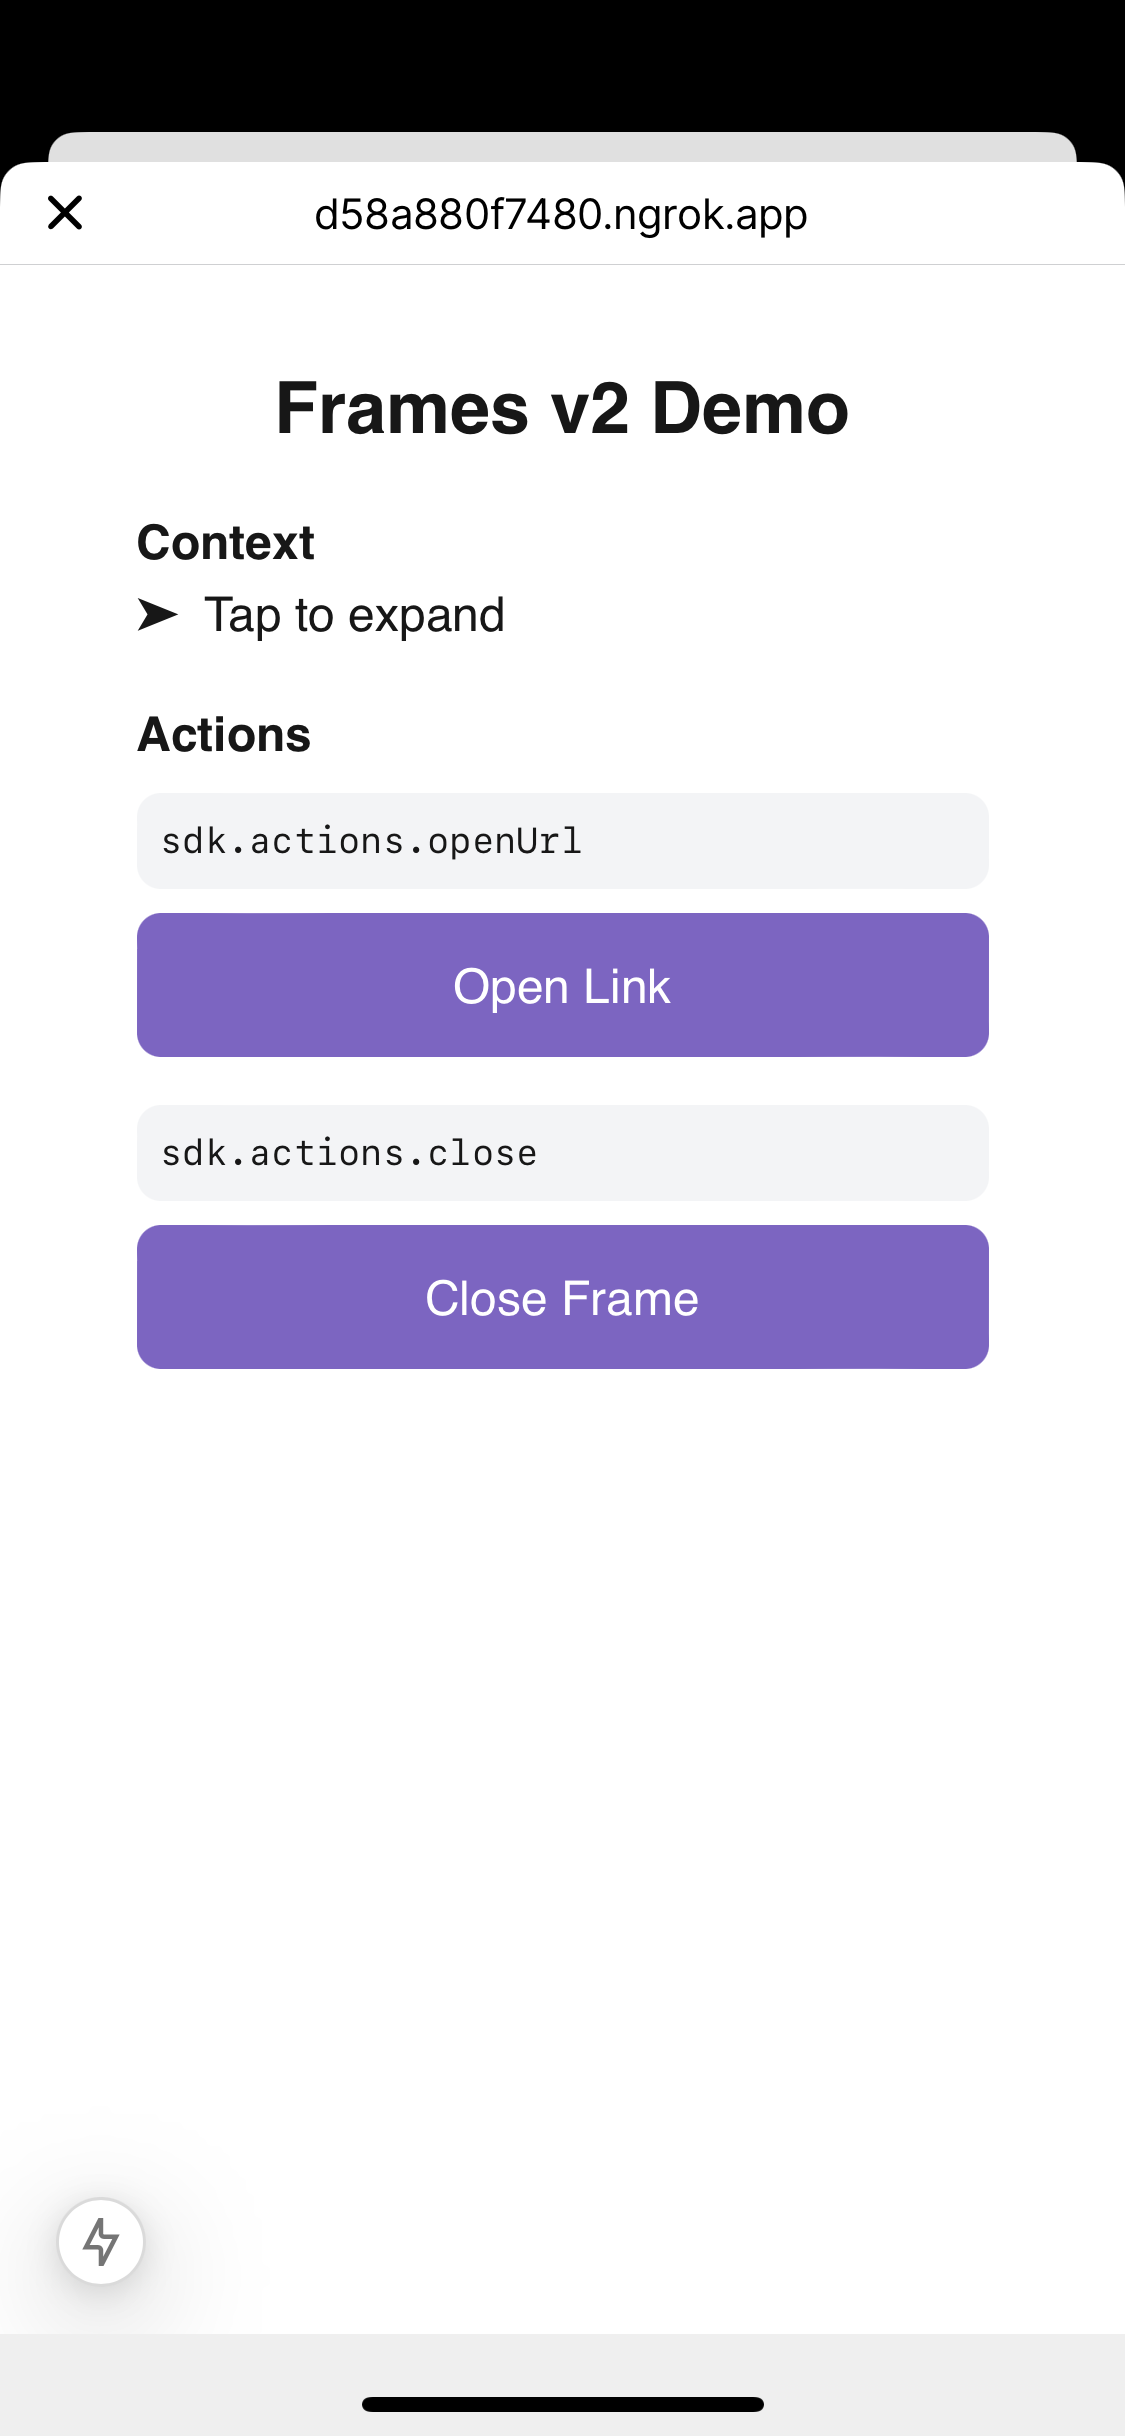Expand the Context disclosure triangle
This screenshot has height=2436, width=1125.
[157, 615]
